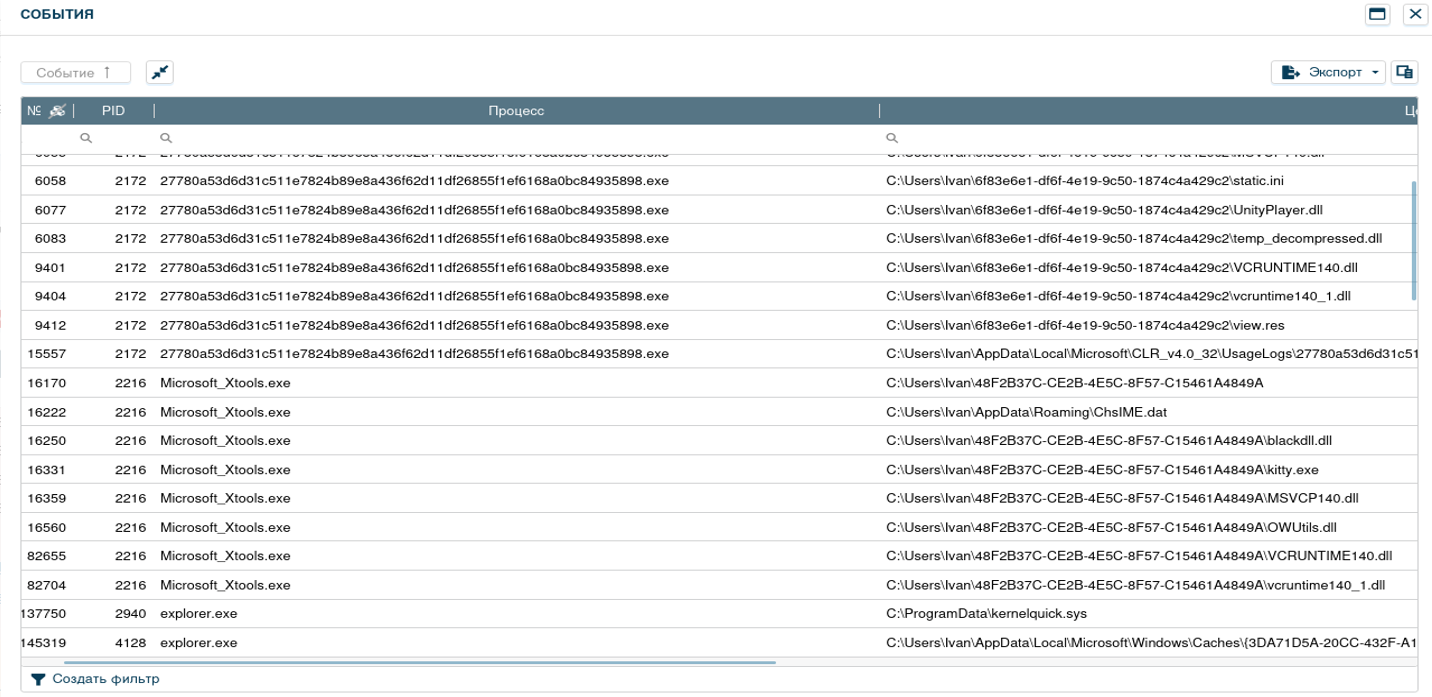Image resolution: width=1432 pixels, height=697 pixels.
Task: Select the row with kernelquick.sys path
Action: pyautogui.click(x=986, y=613)
